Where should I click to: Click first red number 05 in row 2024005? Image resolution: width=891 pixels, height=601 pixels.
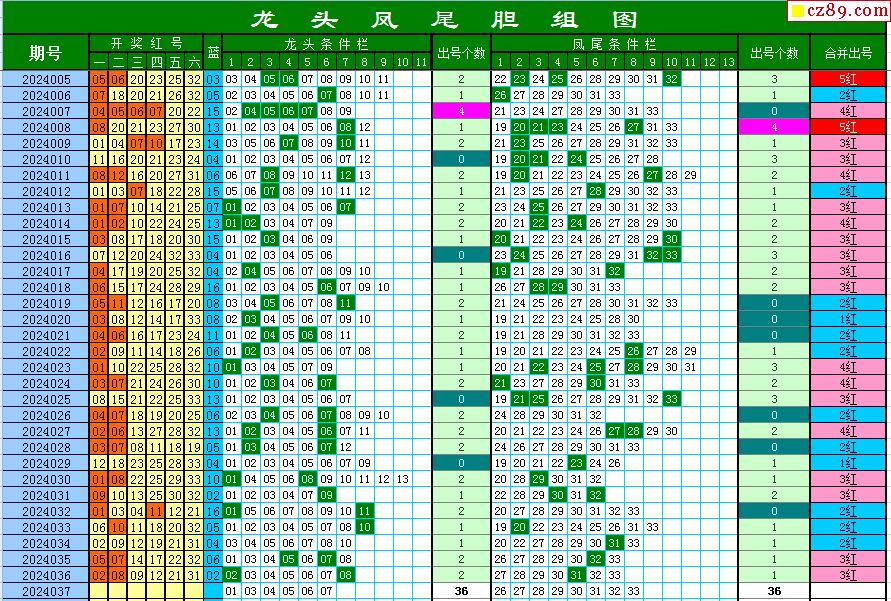tap(99, 80)
